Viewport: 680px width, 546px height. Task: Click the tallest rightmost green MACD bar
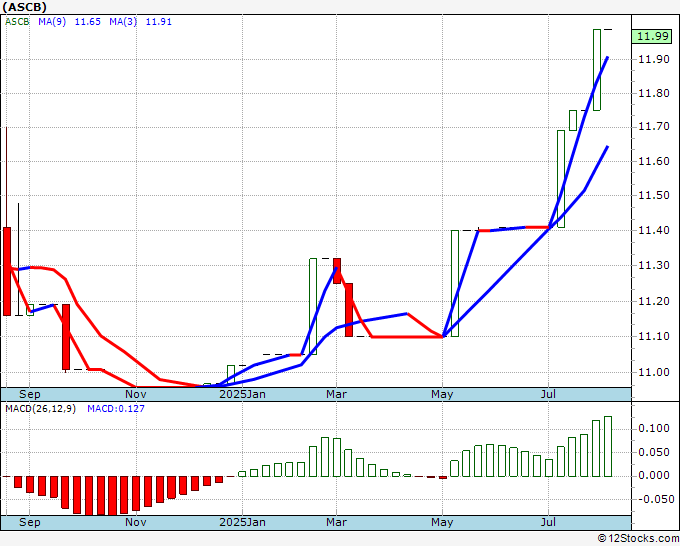608,446
